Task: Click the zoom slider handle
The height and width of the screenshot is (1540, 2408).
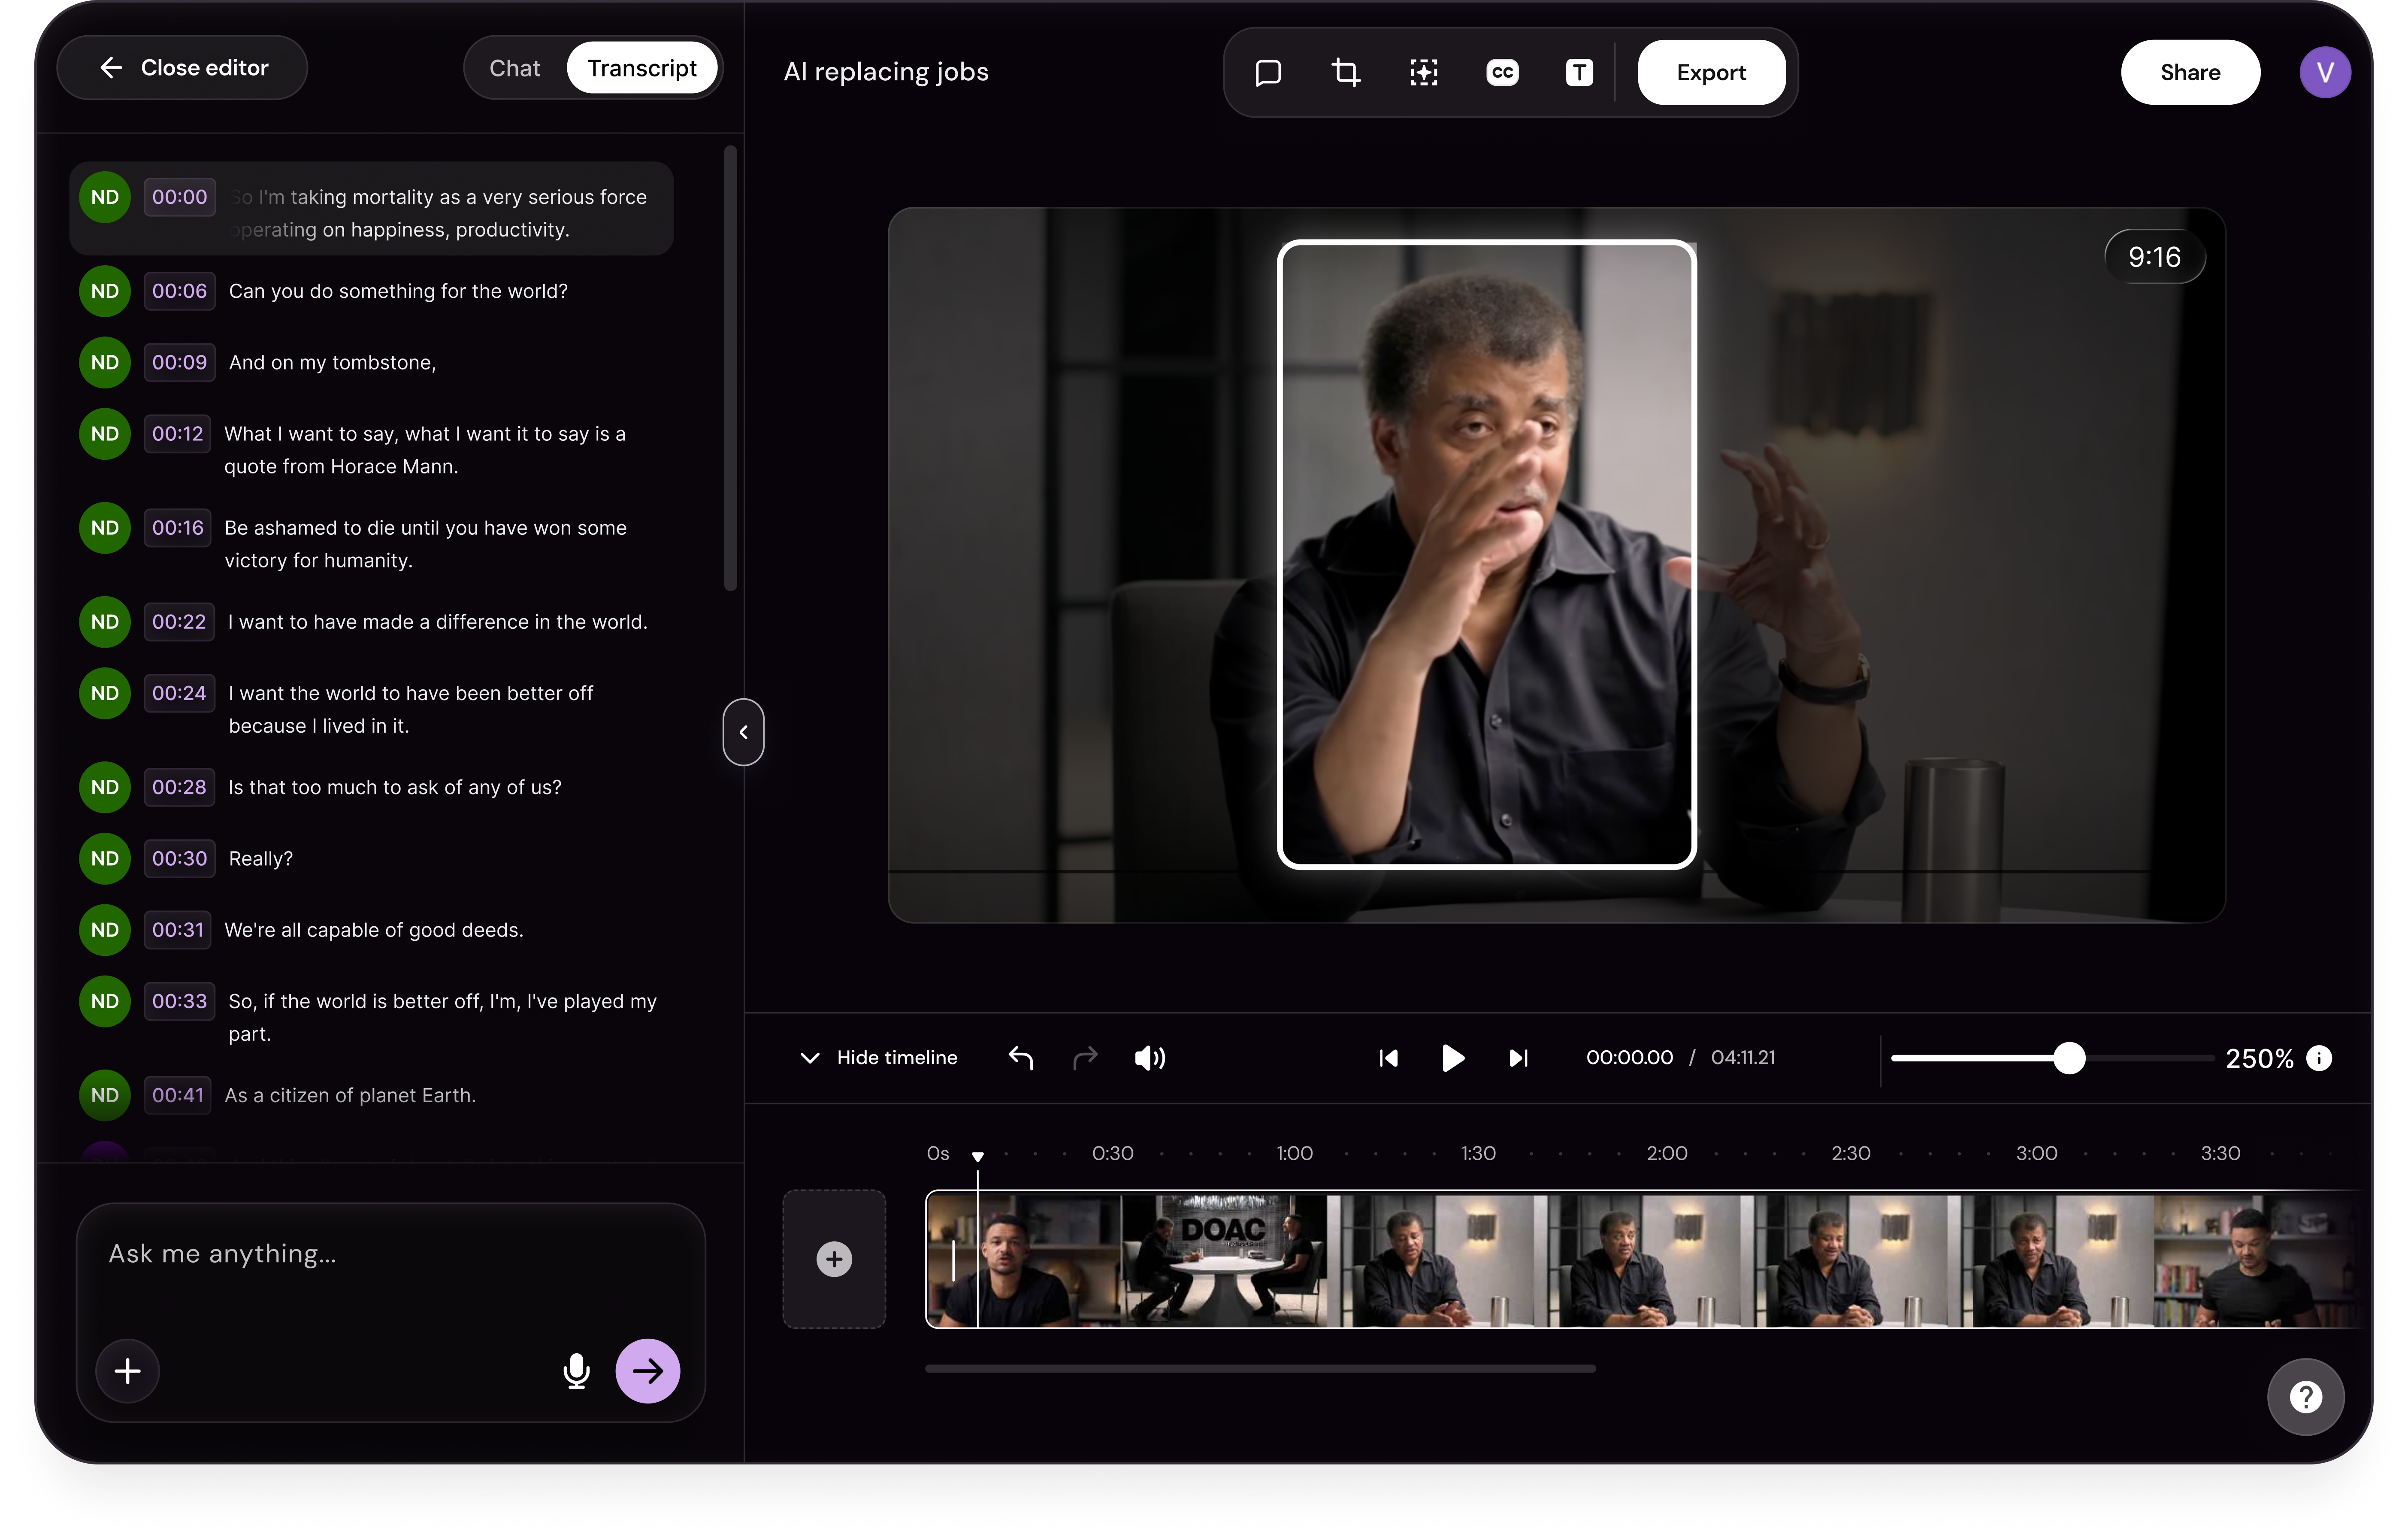Action: click(2069, 1057)
